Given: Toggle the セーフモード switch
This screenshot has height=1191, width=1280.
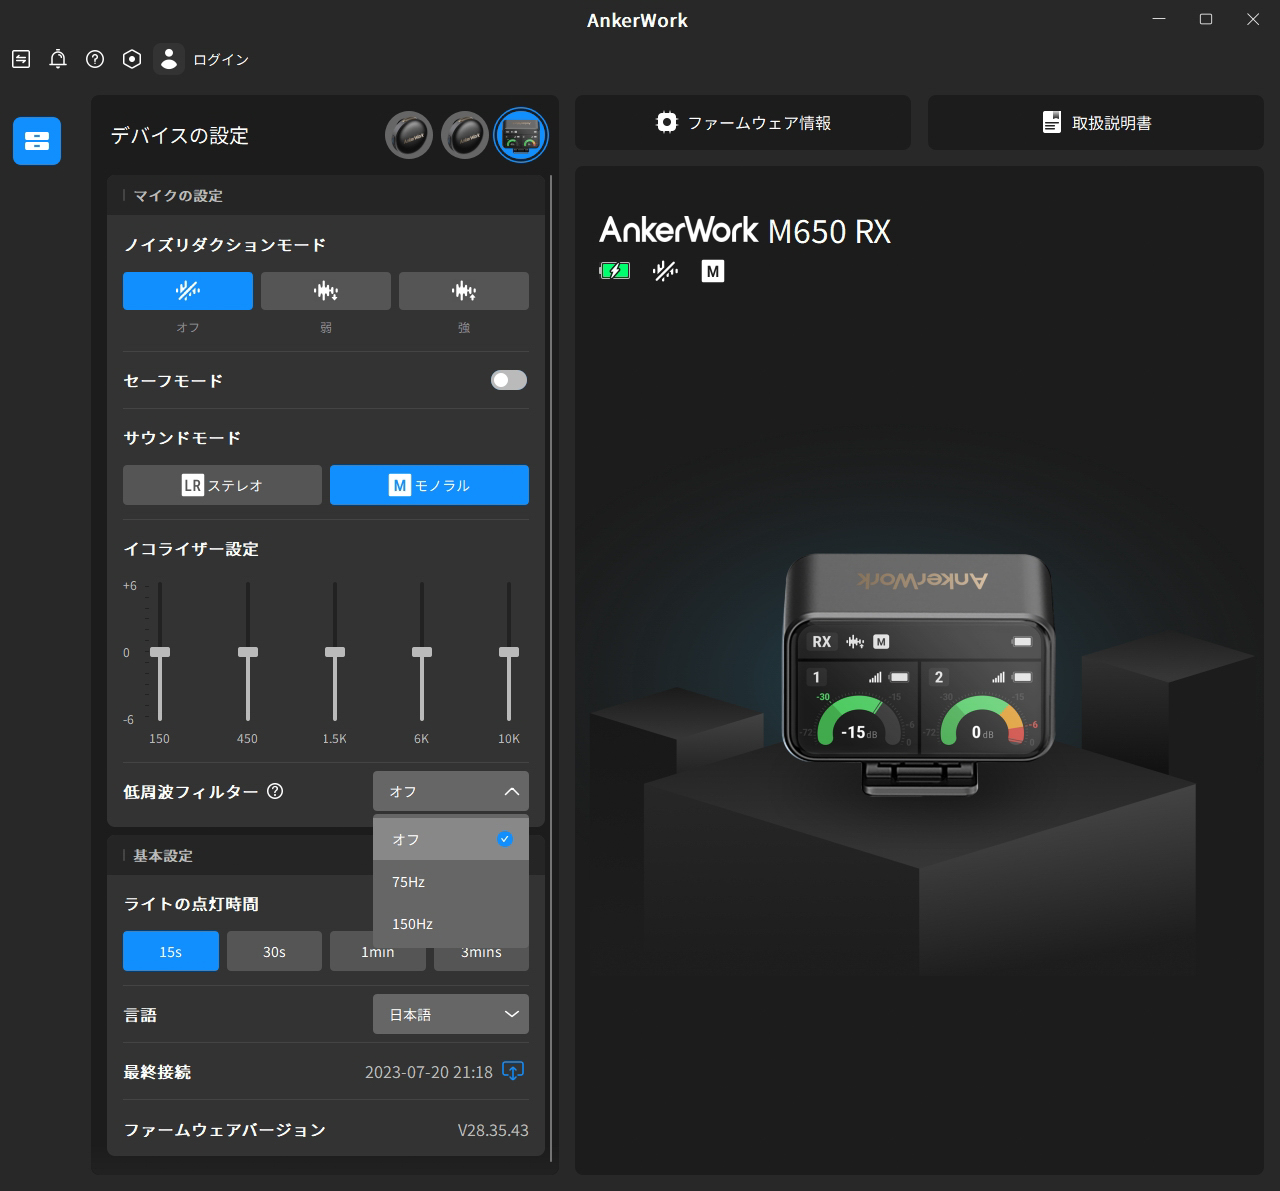Looking at the screenshot, I should point(509,380).
